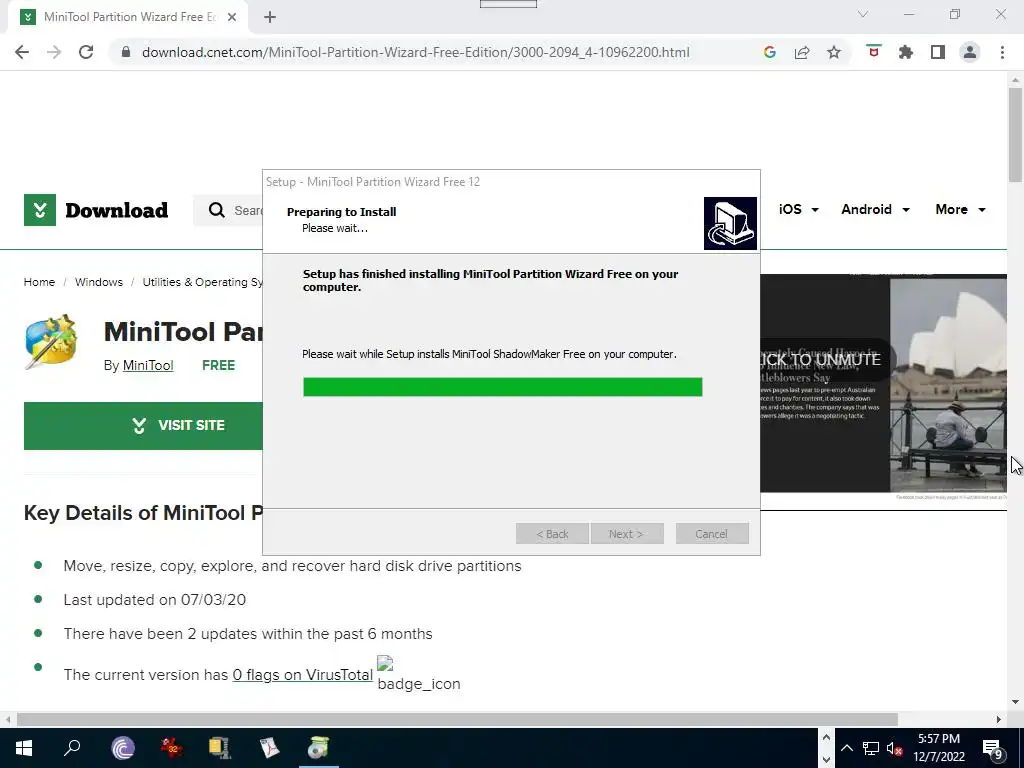The image size is (1024, 768).
Task: Open the Extensions puzzle icon
Action: (x=906, y=52)
